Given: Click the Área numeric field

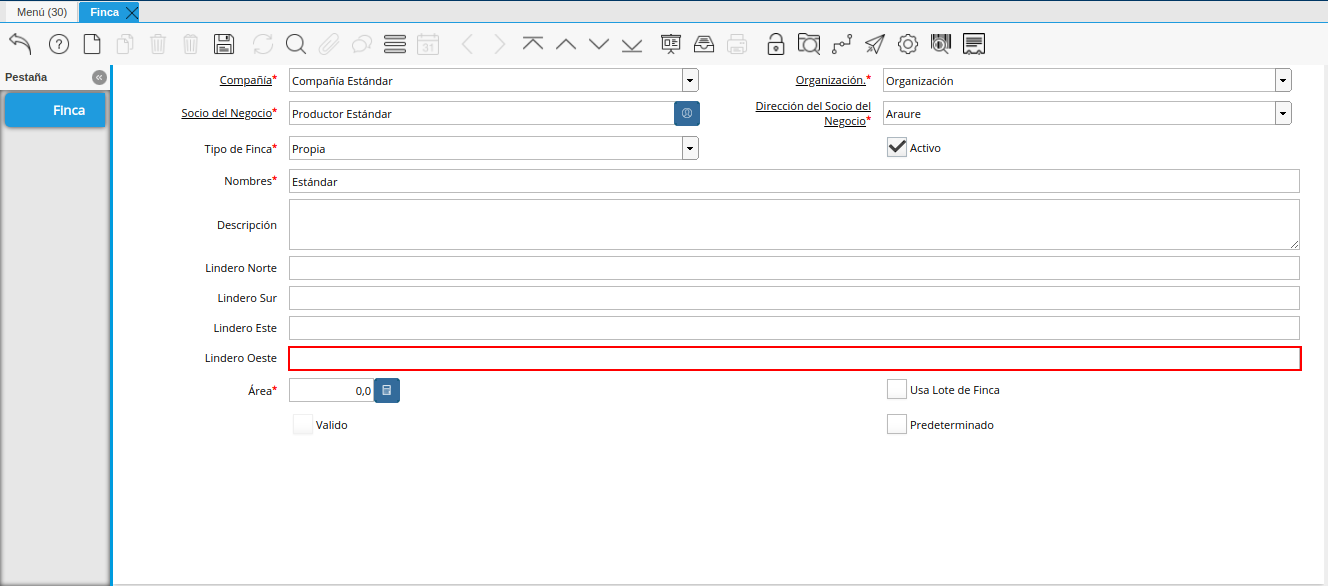Looking at the screenshot, I should tap(331, 390).
